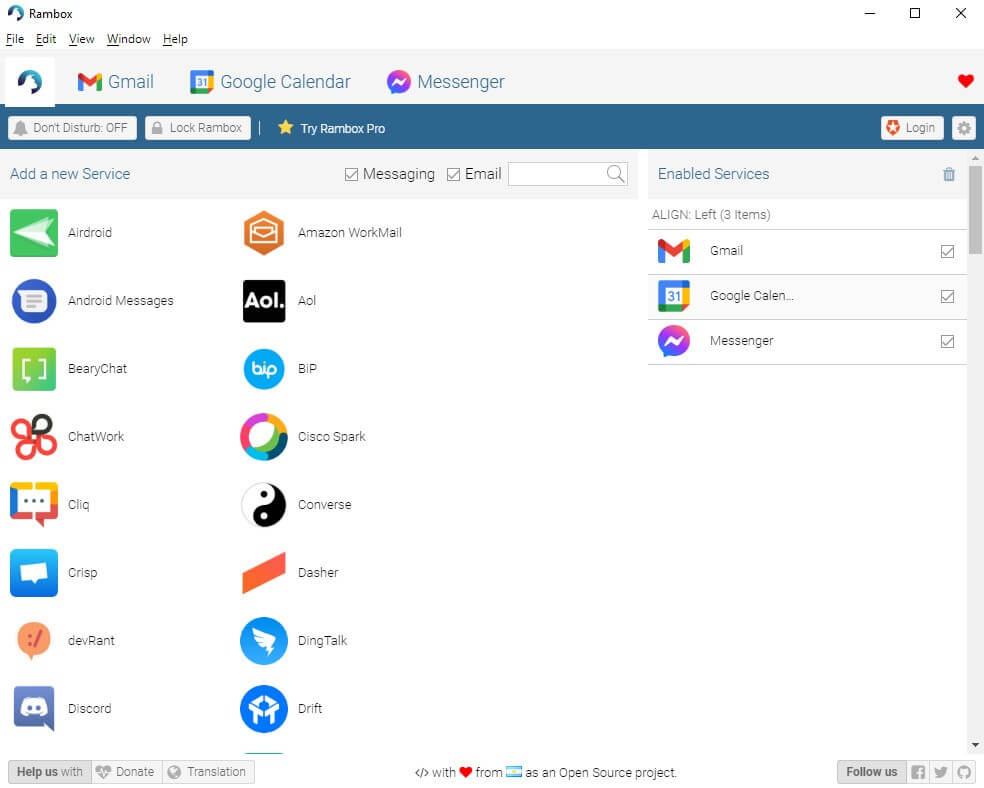The width and height of the screenshot is (984, 788).
Task: Switch to the Messenger tab
Action: point(446,82)
